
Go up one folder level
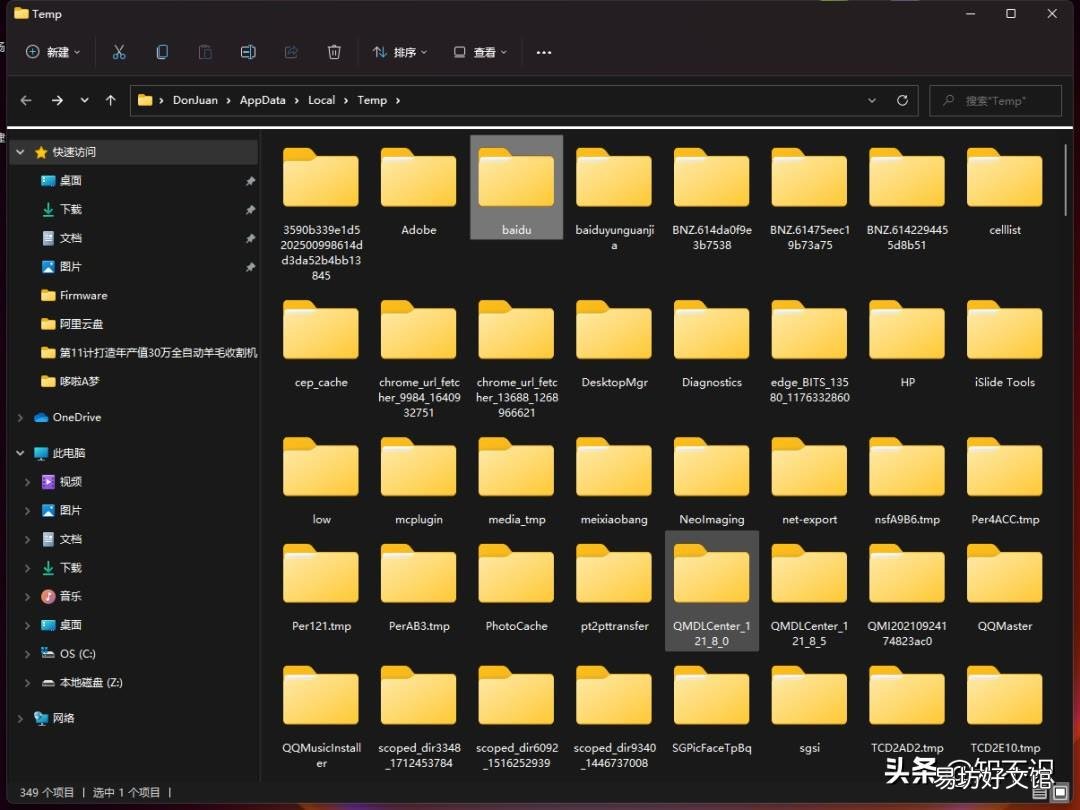pos(111,101)
